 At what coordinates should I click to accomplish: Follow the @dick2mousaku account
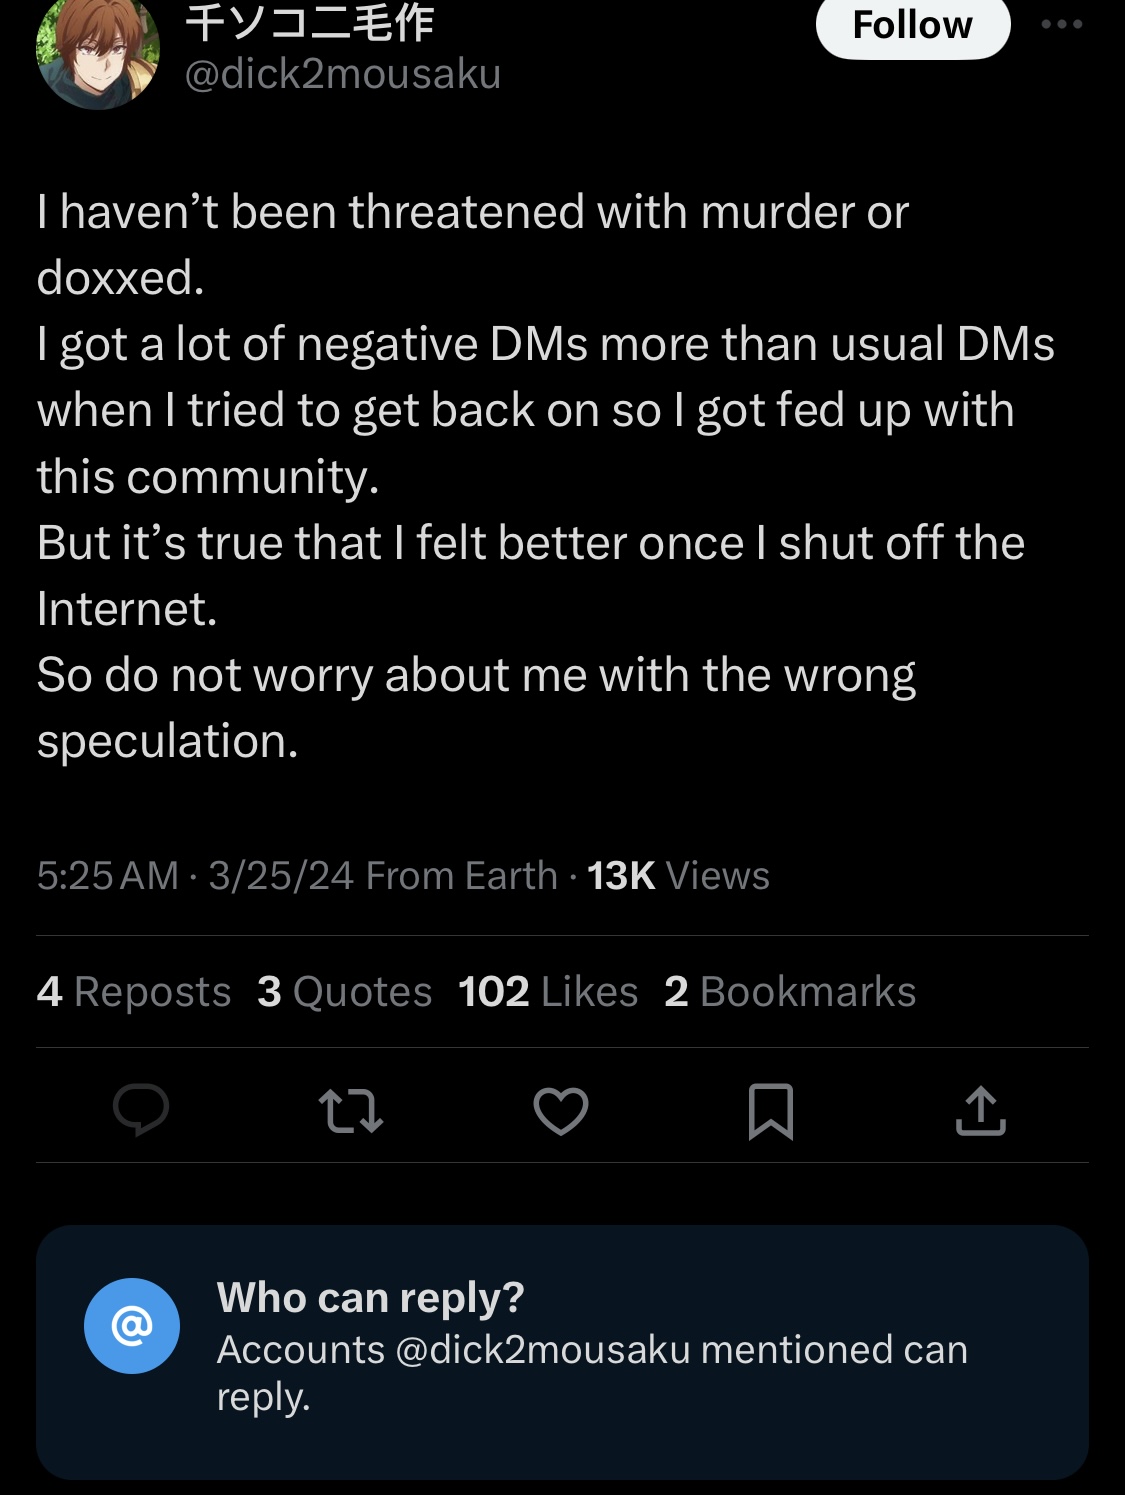coord(913,25)
